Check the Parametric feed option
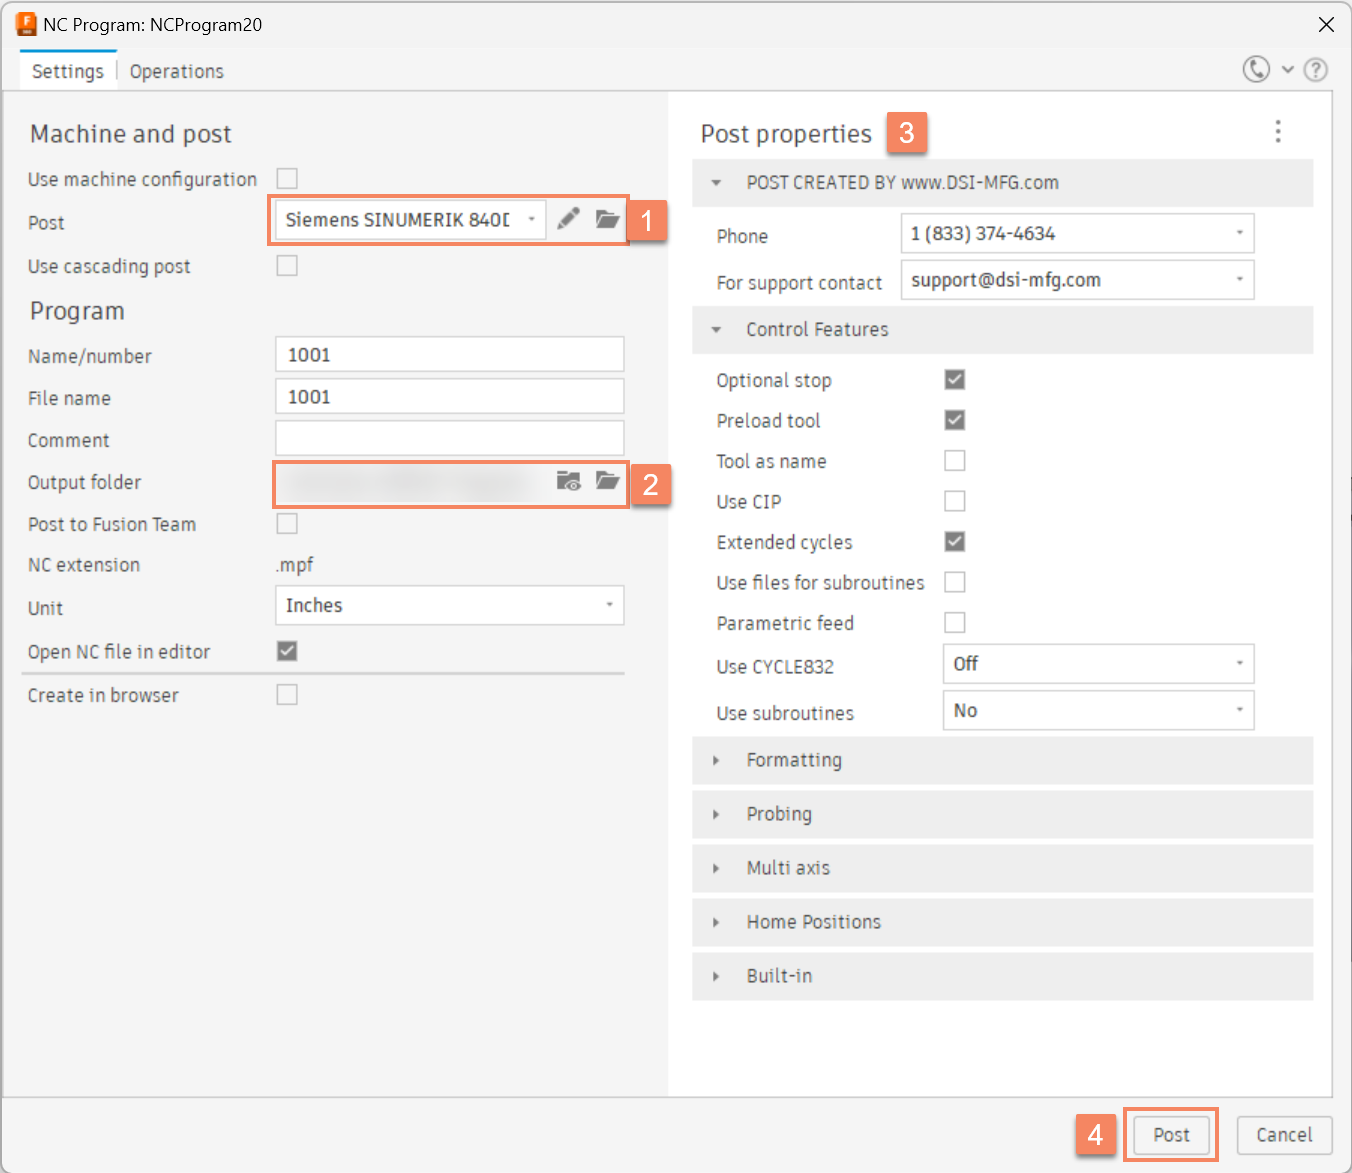 (x=954, y=621)
